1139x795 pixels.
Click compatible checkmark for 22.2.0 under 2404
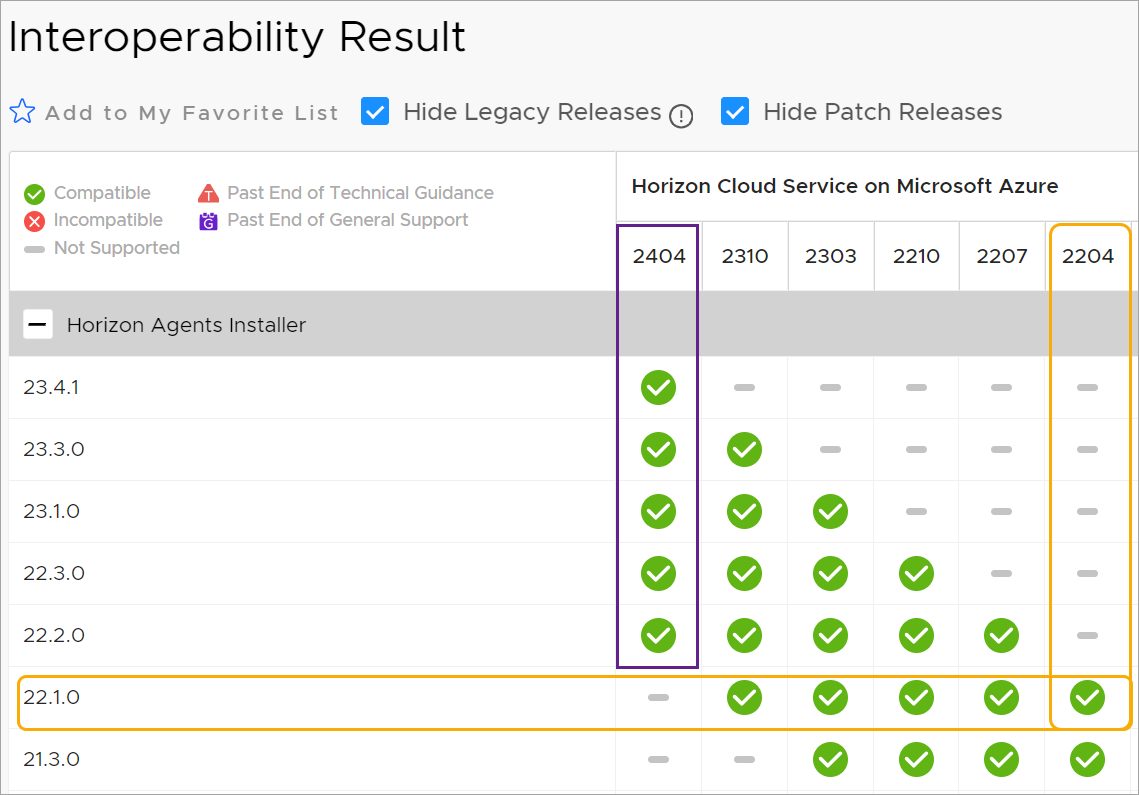(x=658, y=635)
